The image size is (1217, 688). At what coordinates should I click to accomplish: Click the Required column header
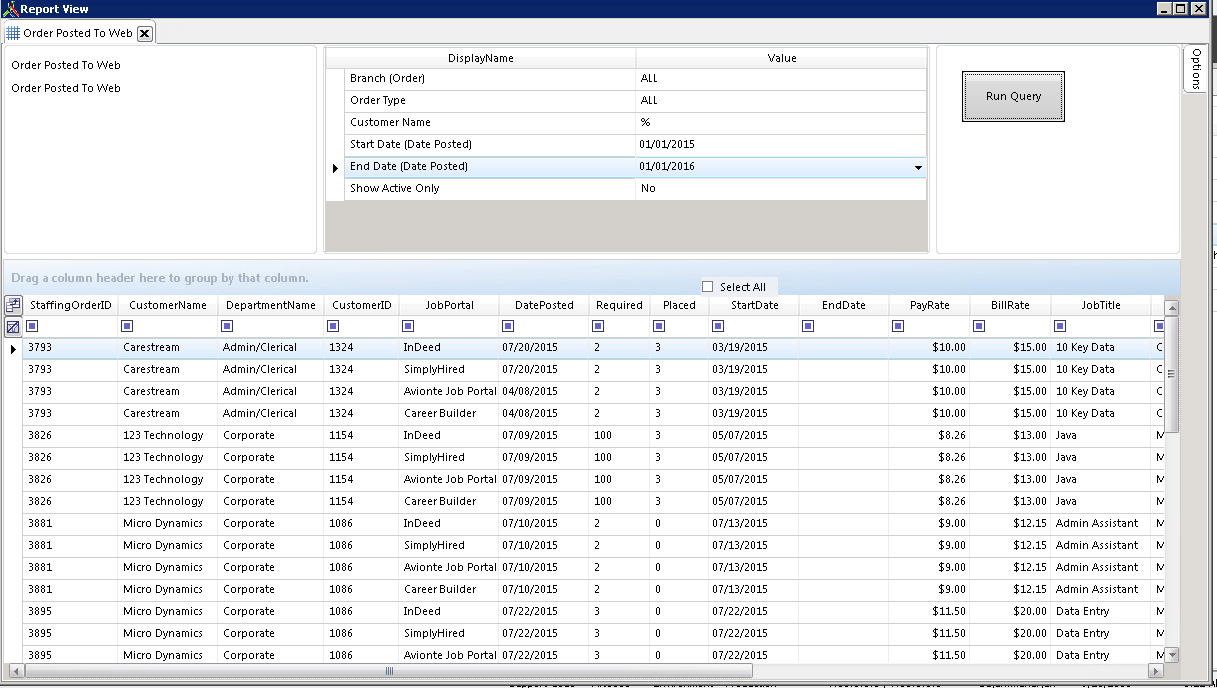coord(619,305)
